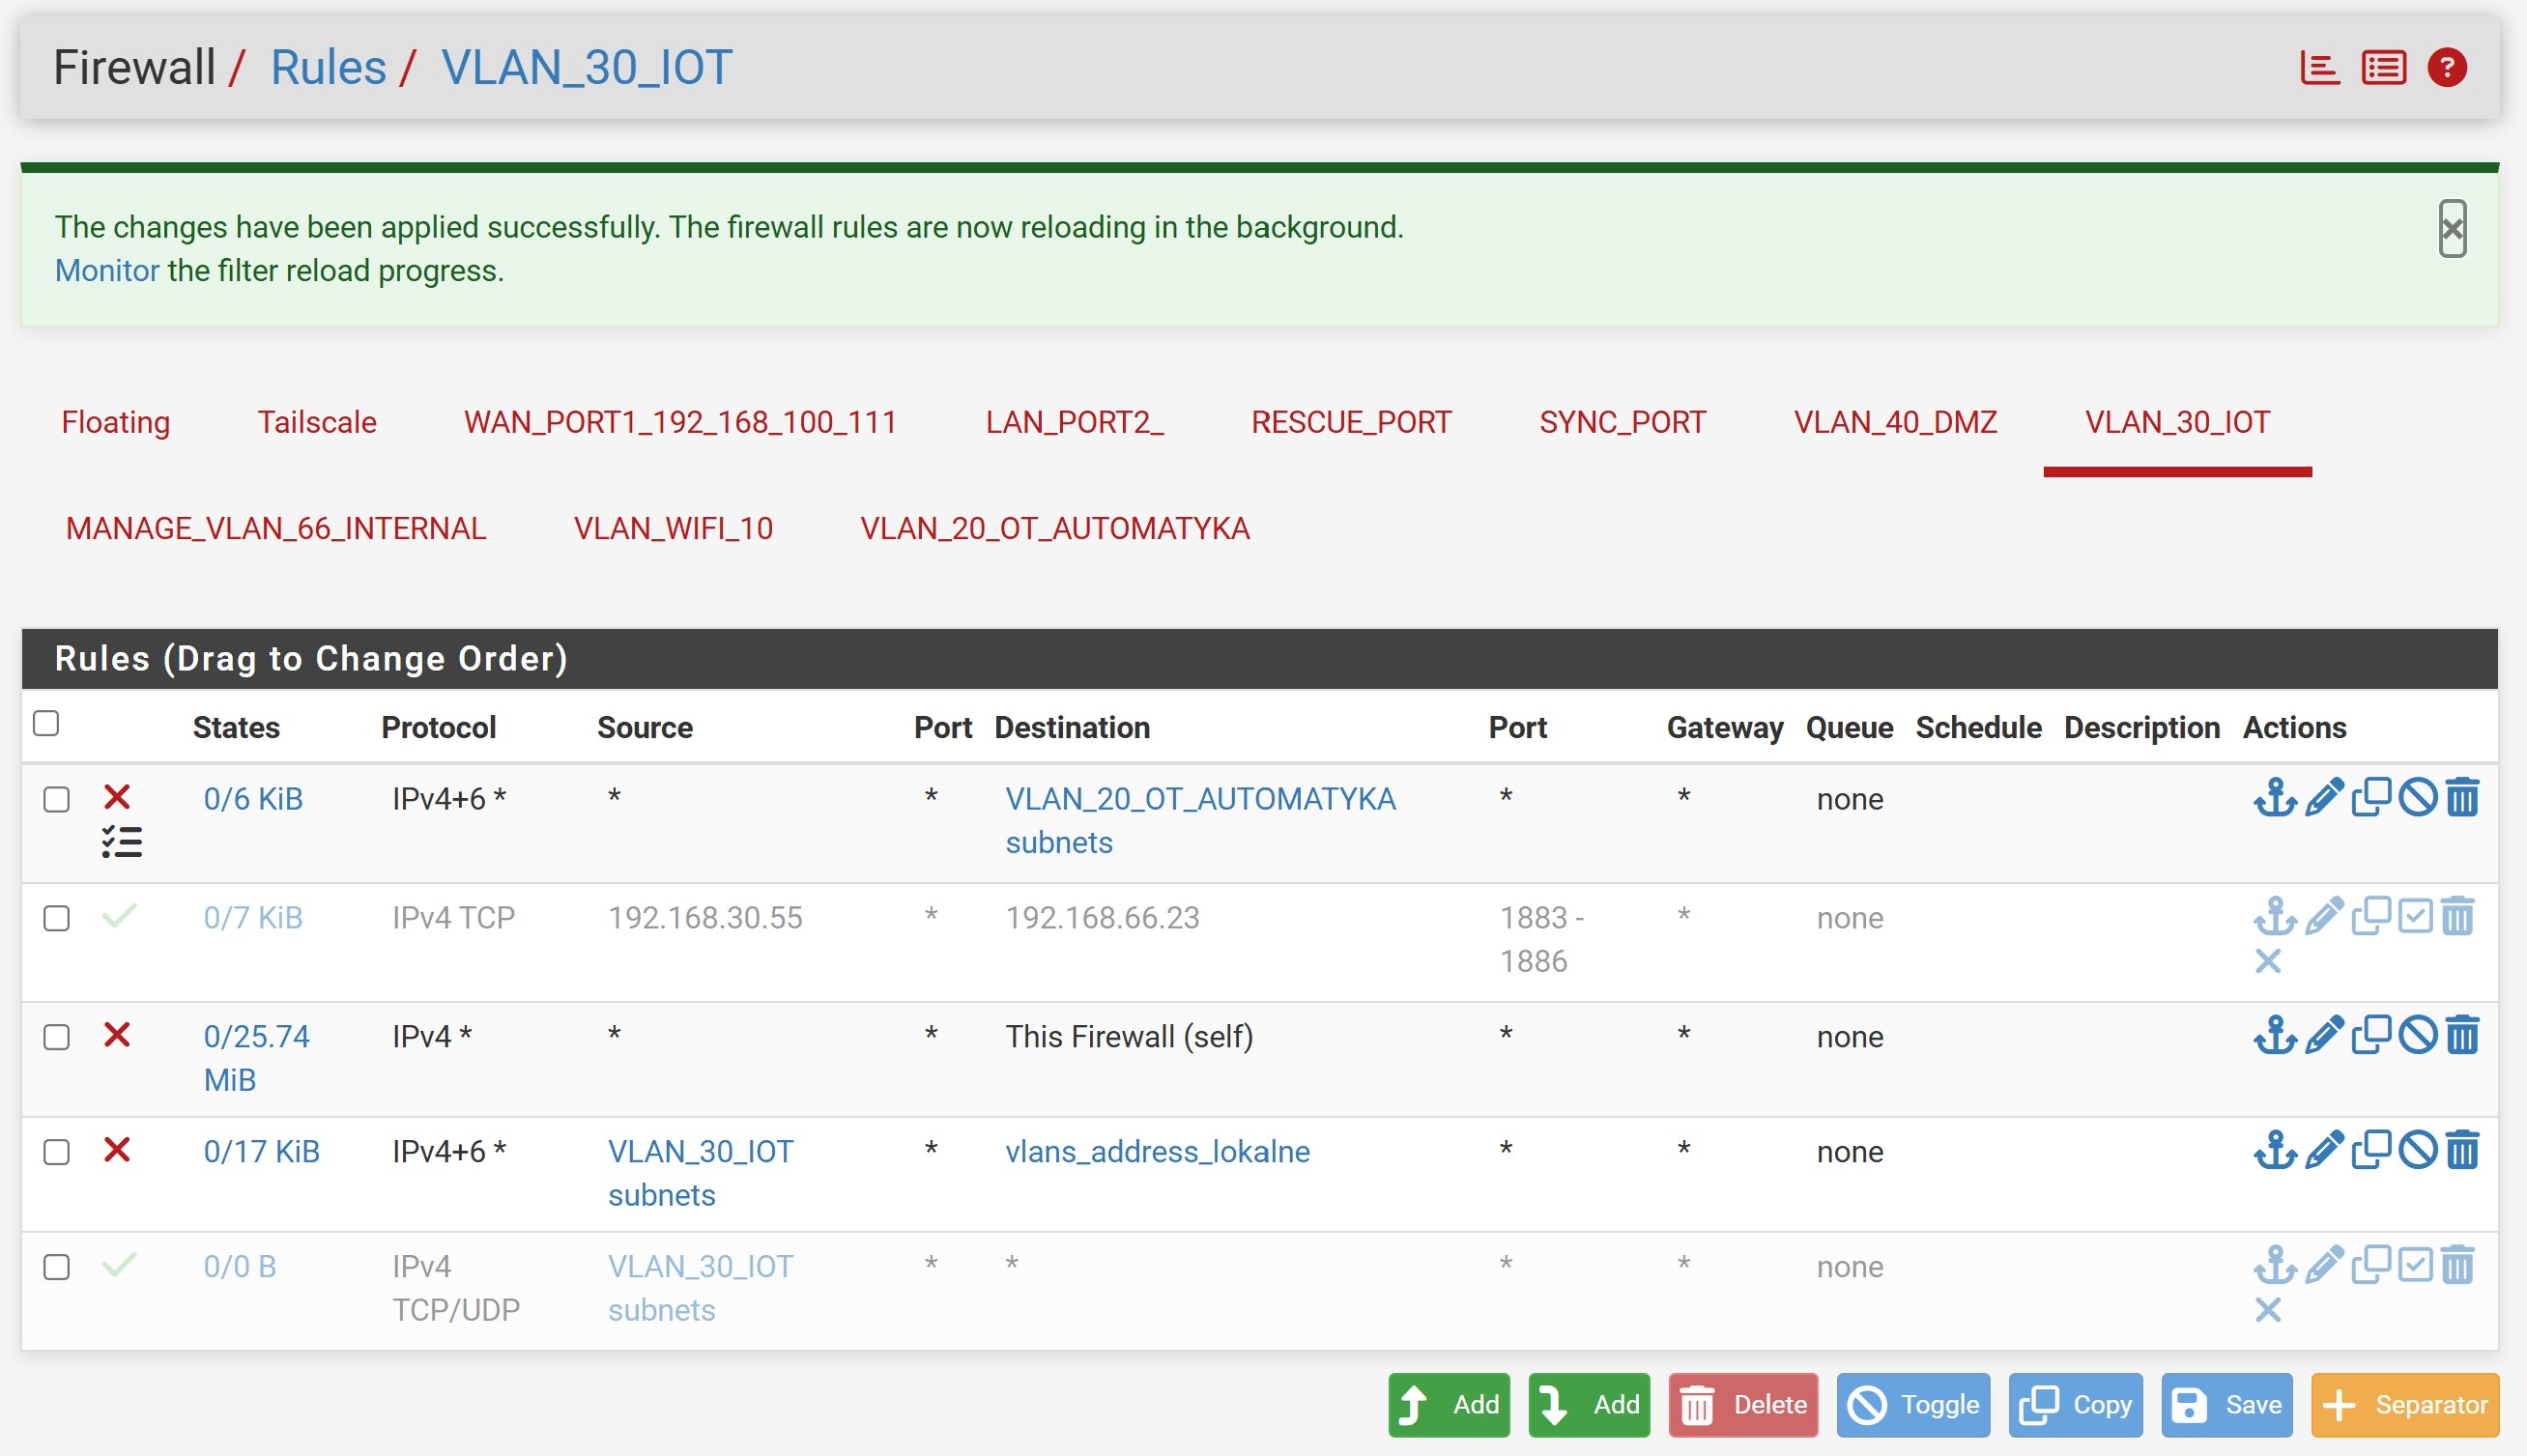Tick the select-all checkbox in table header
This screenshot has width=2527, height=1456.
[x=46, y=723]
